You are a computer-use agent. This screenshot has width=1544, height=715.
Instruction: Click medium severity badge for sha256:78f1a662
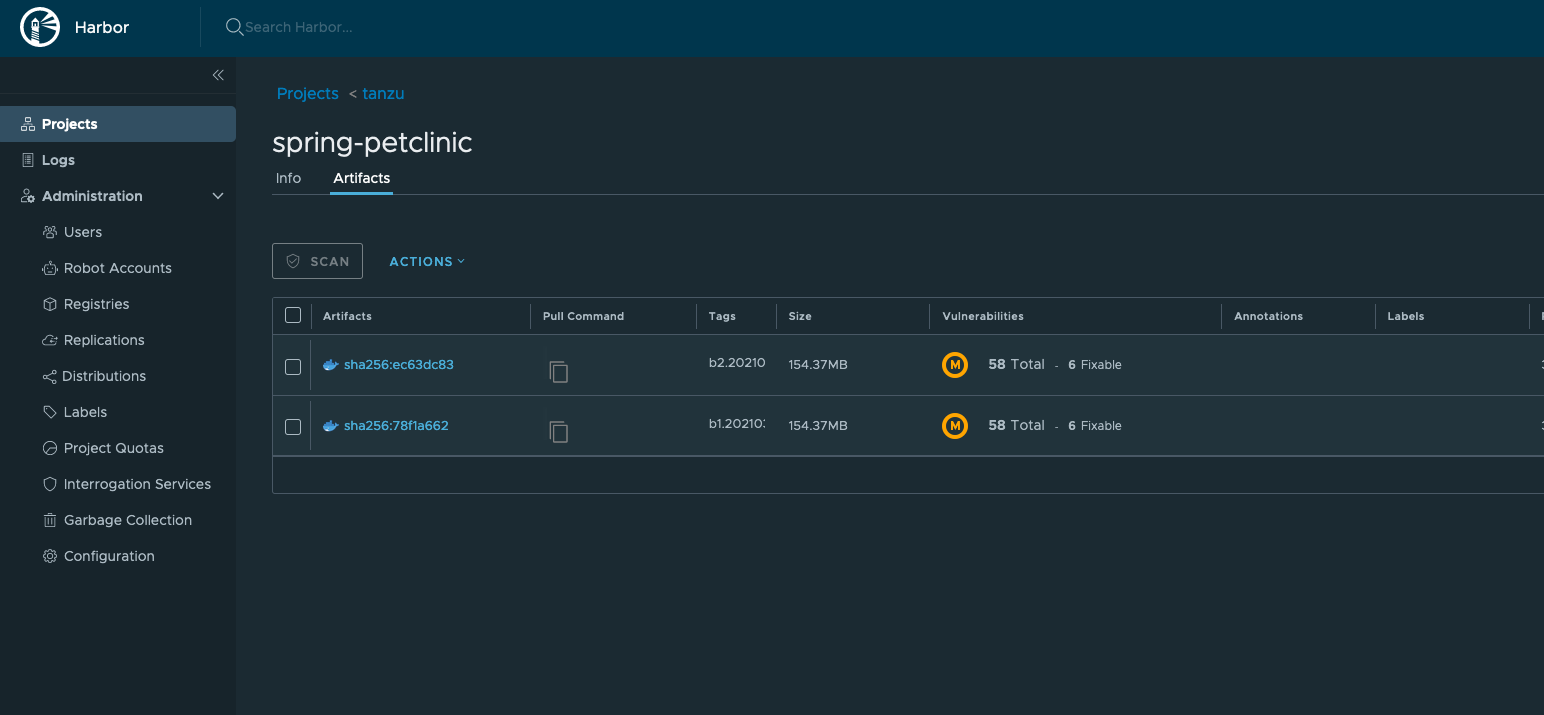click(955, 426)
